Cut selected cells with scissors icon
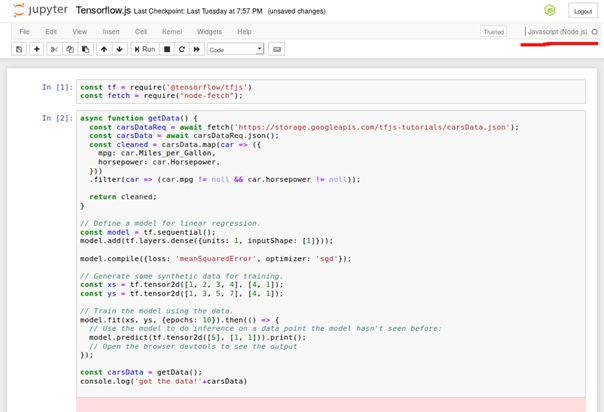 (54, 49)
